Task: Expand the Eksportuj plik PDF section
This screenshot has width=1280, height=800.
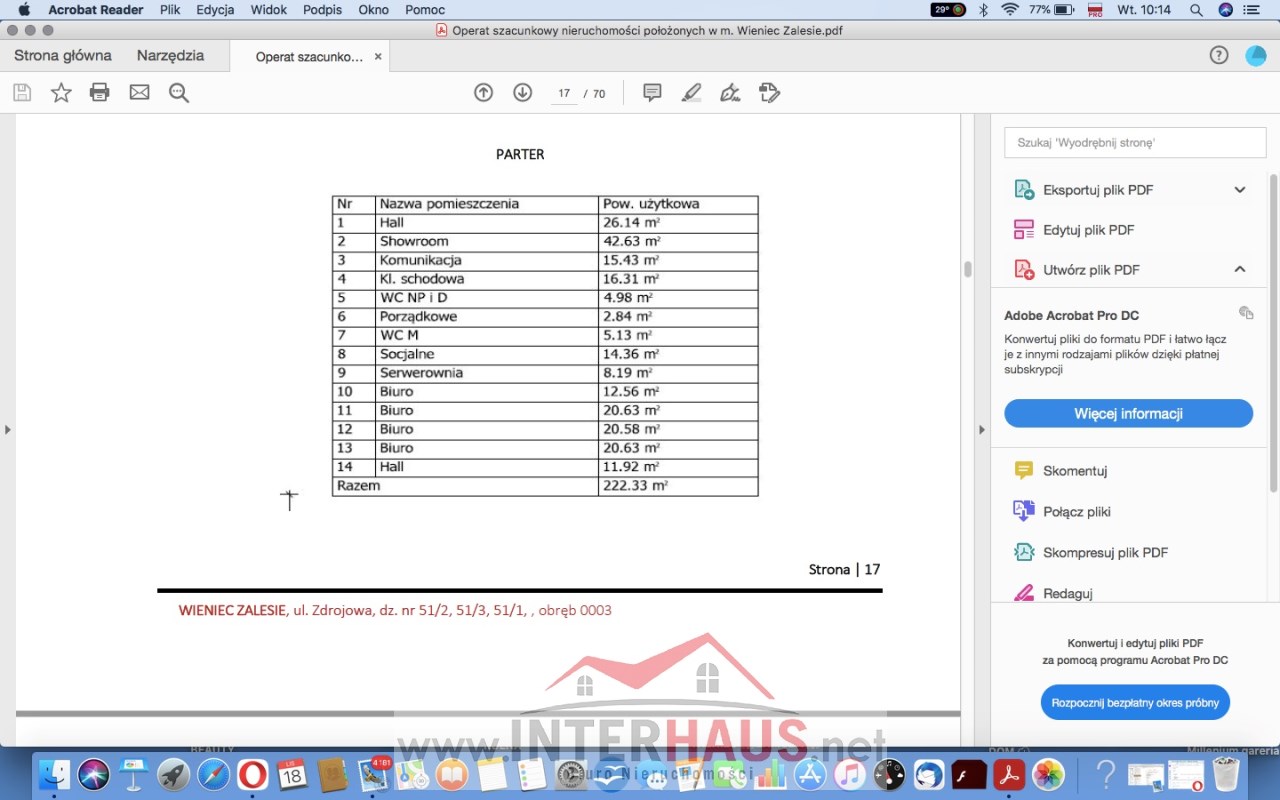Action: tap(1240, 190)
